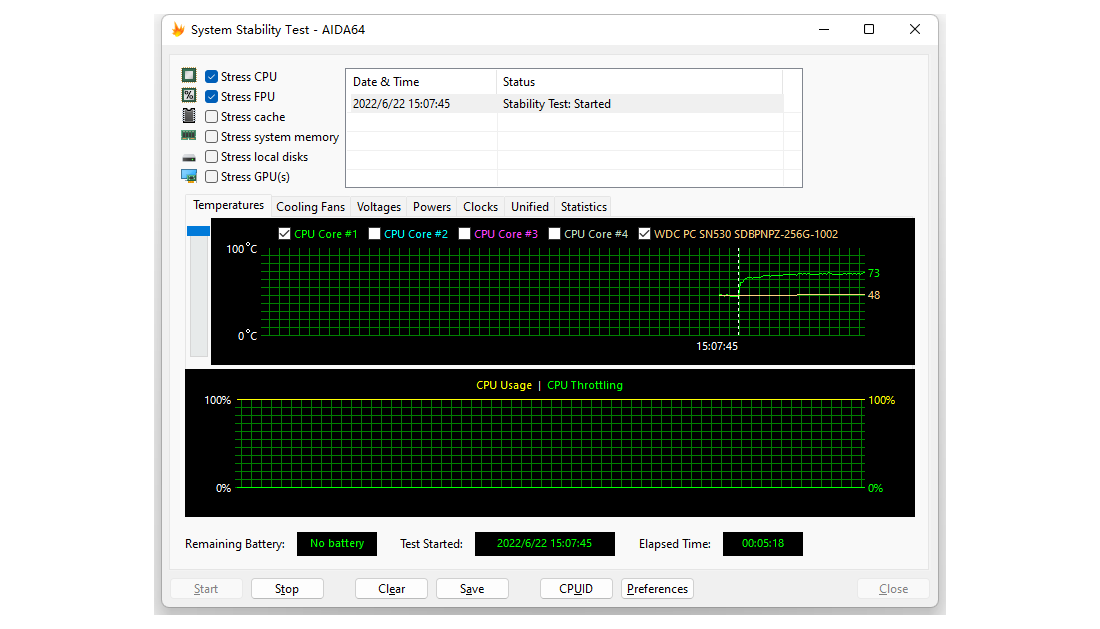Hide CPU Core #1 from the graph
This screenshot has width=1100, height=629.
[284, 234]
